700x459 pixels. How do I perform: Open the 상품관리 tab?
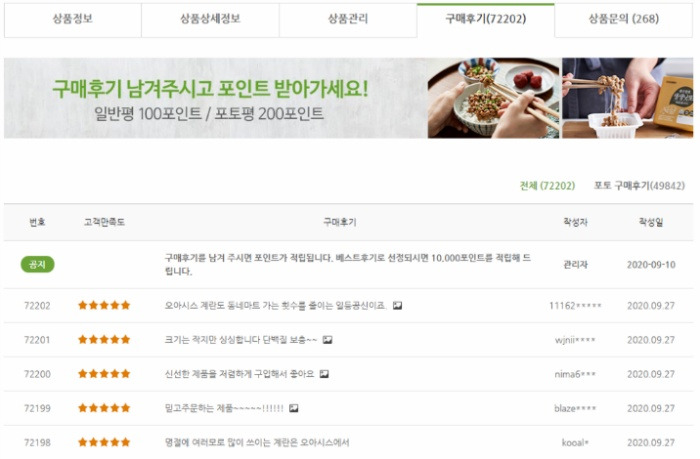348,20
